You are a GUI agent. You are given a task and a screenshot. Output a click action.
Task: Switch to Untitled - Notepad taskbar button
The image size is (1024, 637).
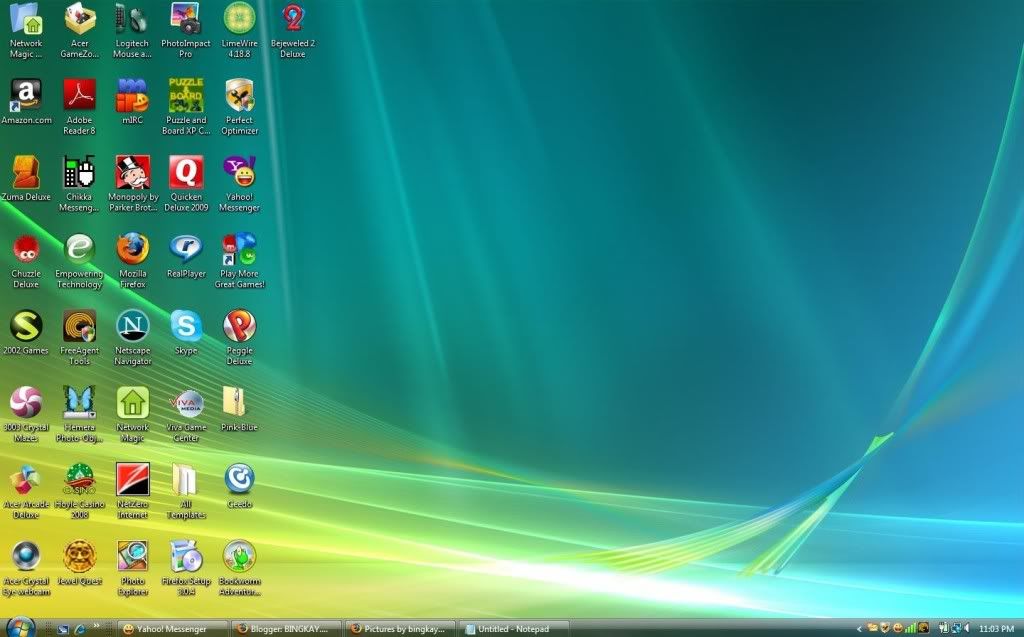click(514, 629)
